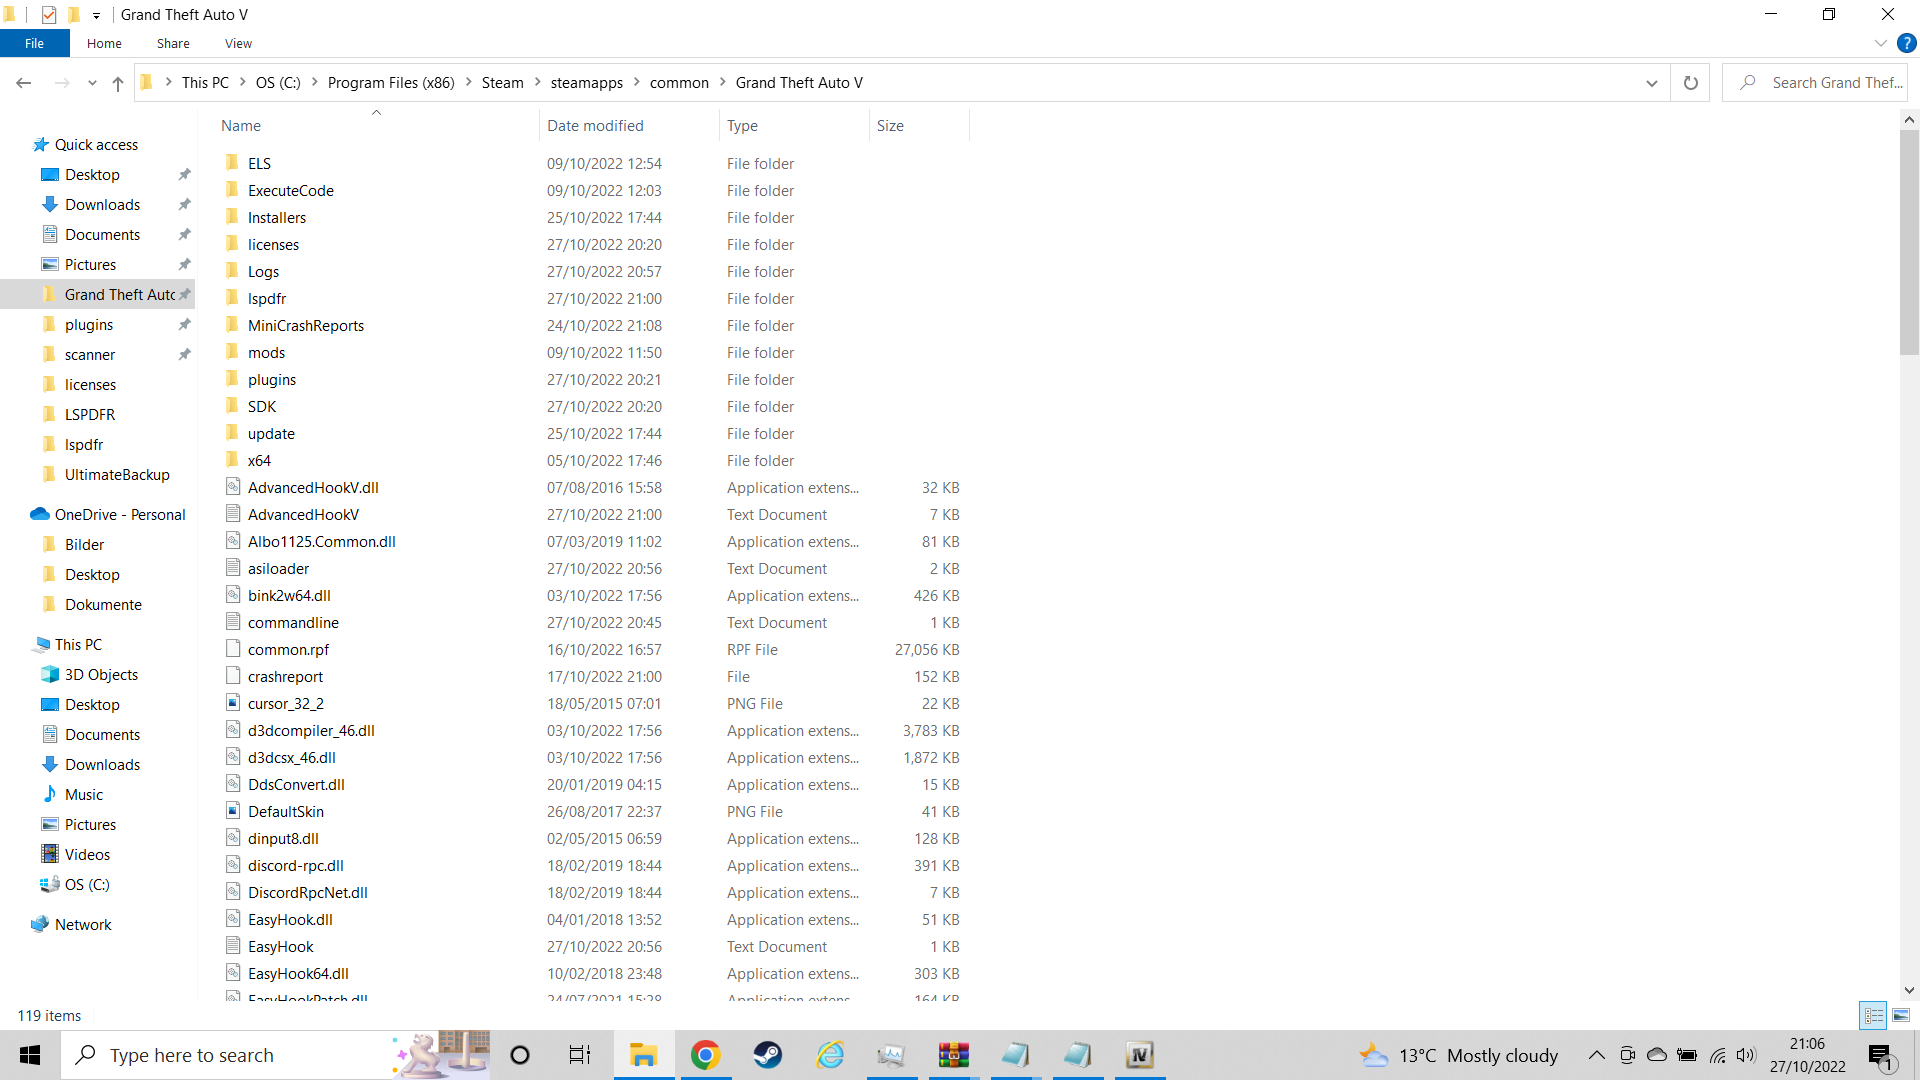Unpin plugins folder from Quick access
The height and width of the screenshot is (1080, 1920).
tap(184, 325)
